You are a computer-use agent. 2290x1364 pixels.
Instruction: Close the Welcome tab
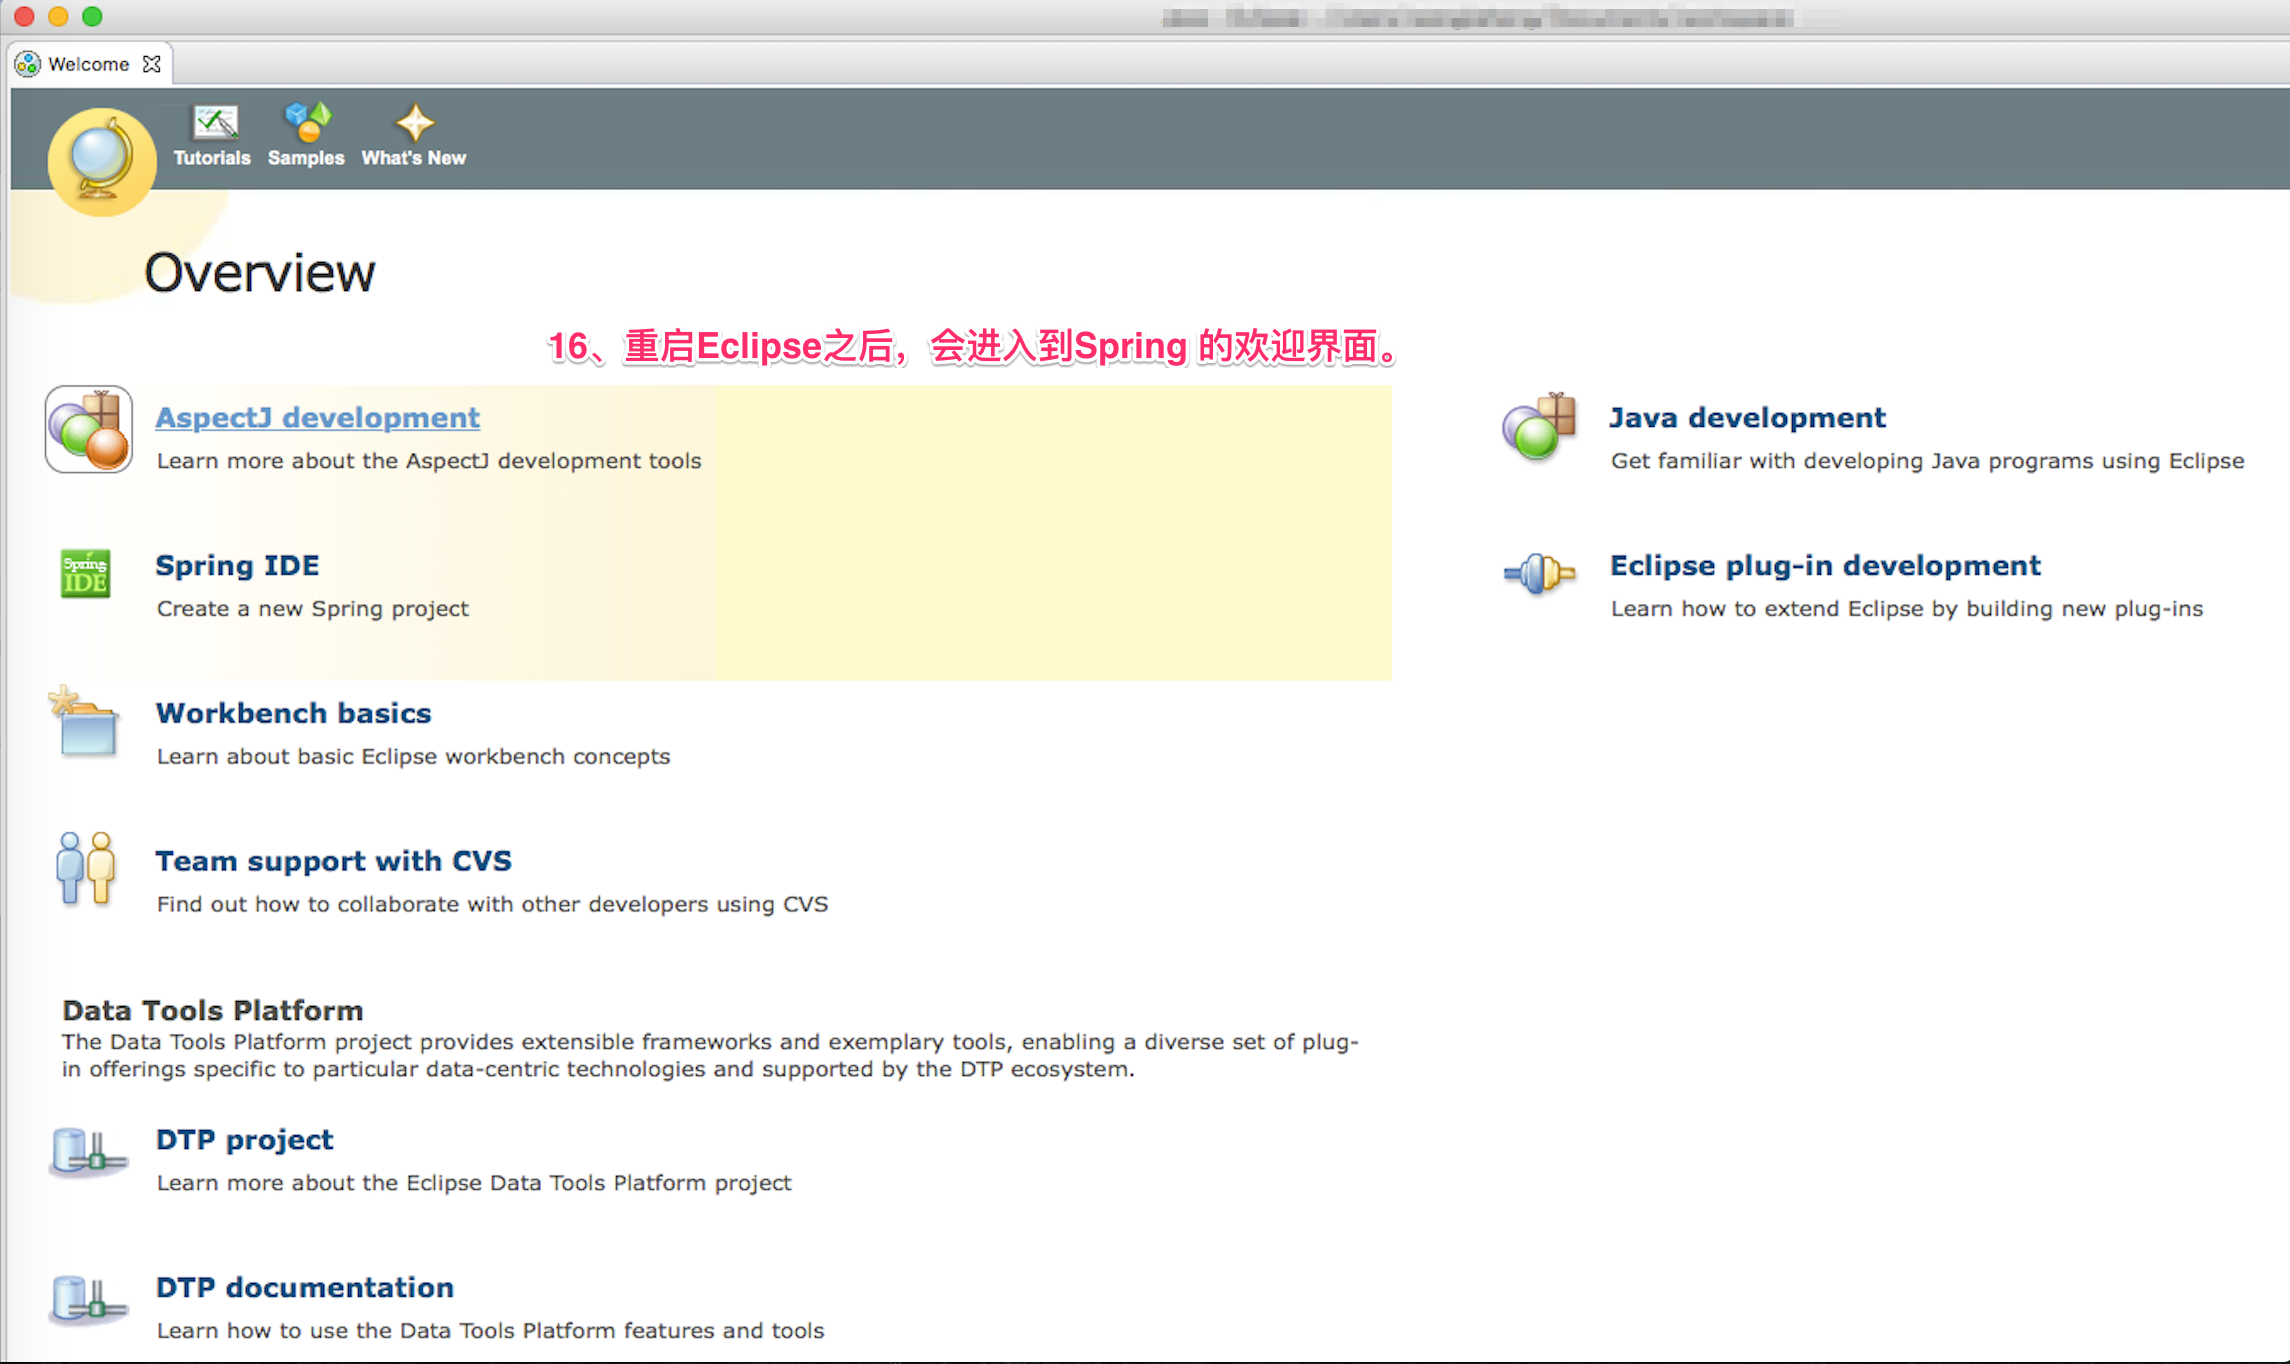click(x=152, y=64)
